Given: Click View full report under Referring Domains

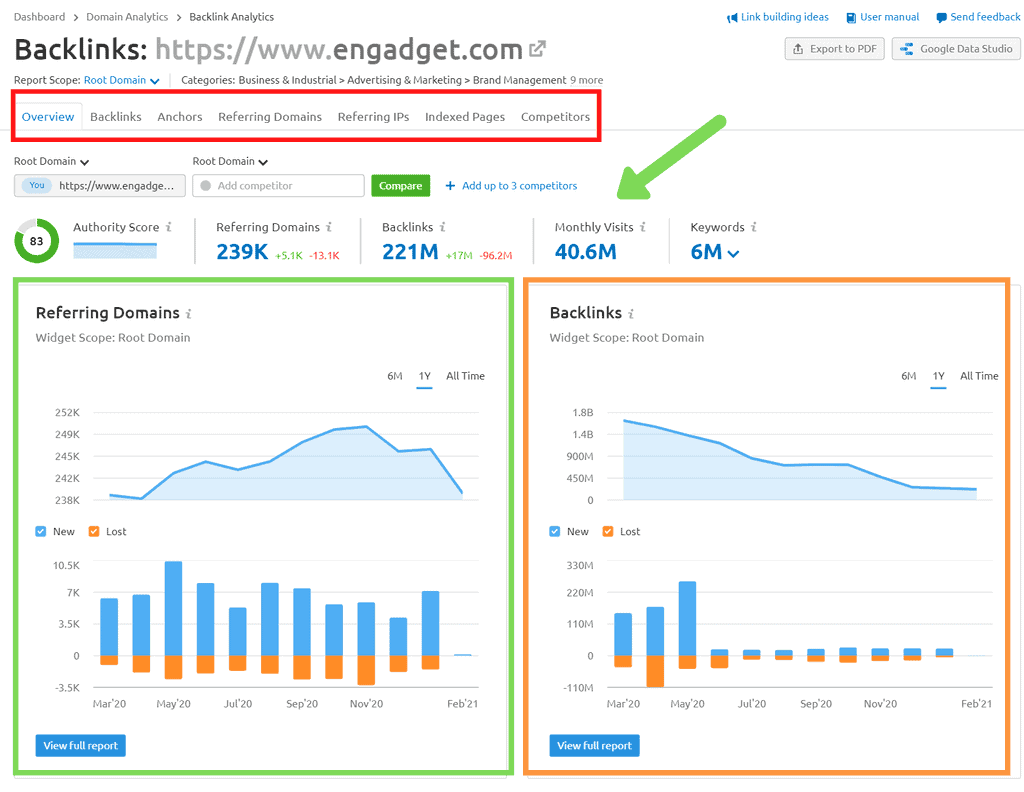Looking at the screenshot, I should click(80, 746).
